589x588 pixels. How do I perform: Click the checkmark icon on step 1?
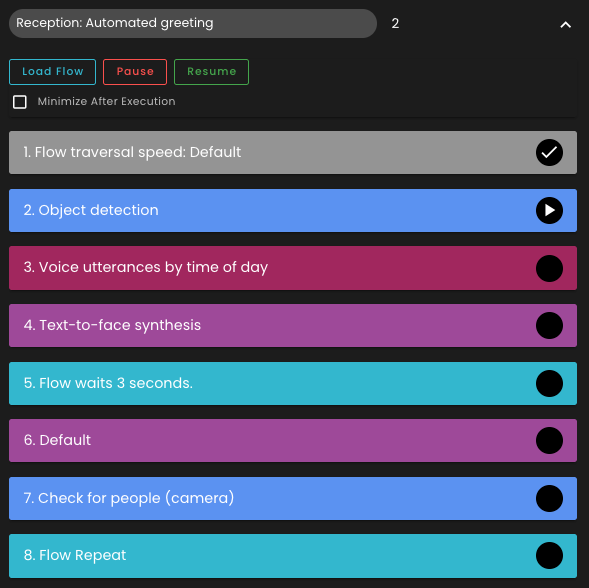[549, 153]
